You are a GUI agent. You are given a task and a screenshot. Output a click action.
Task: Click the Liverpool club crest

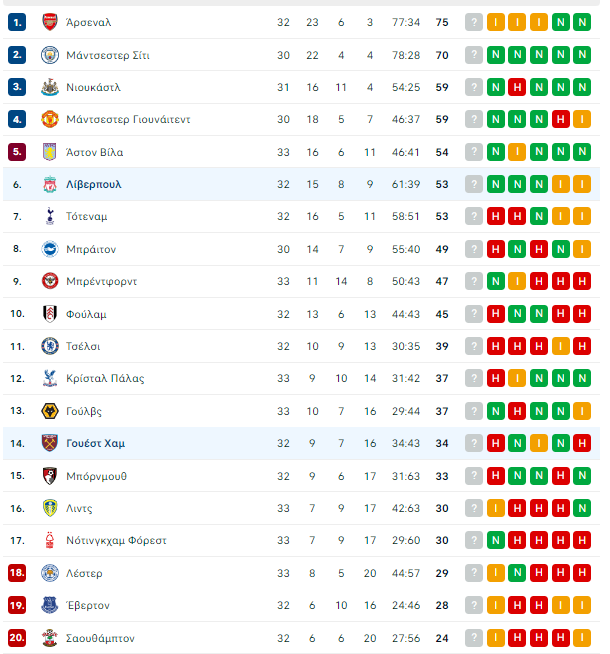pyautogui.click(x=50, y=184)
